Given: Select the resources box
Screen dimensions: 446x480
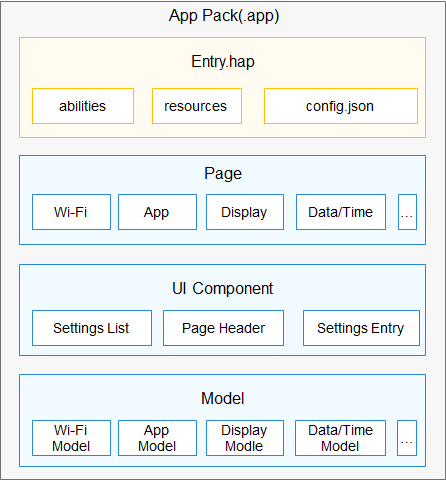Looking at the screenshot, I should pos(197,106).
